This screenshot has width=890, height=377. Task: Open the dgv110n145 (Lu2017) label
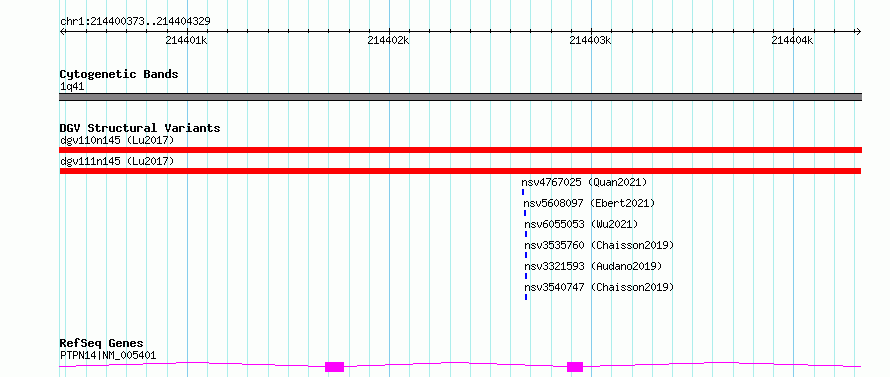117,140
